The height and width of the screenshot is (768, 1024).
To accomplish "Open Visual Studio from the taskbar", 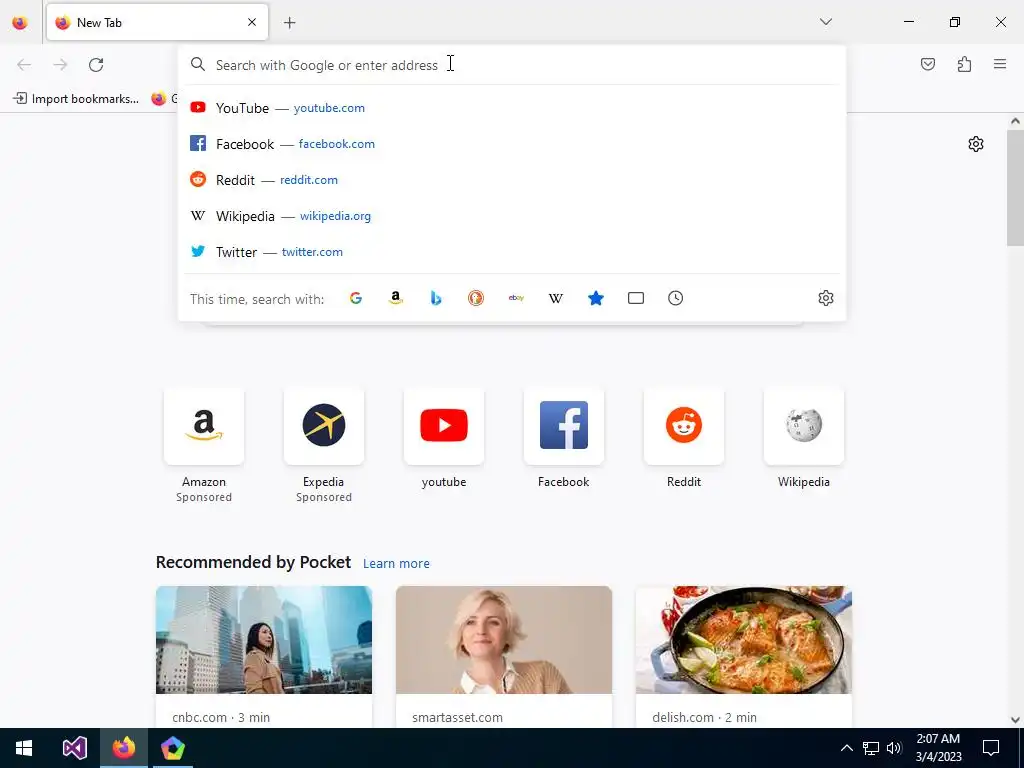I will [x=74, y=748].
